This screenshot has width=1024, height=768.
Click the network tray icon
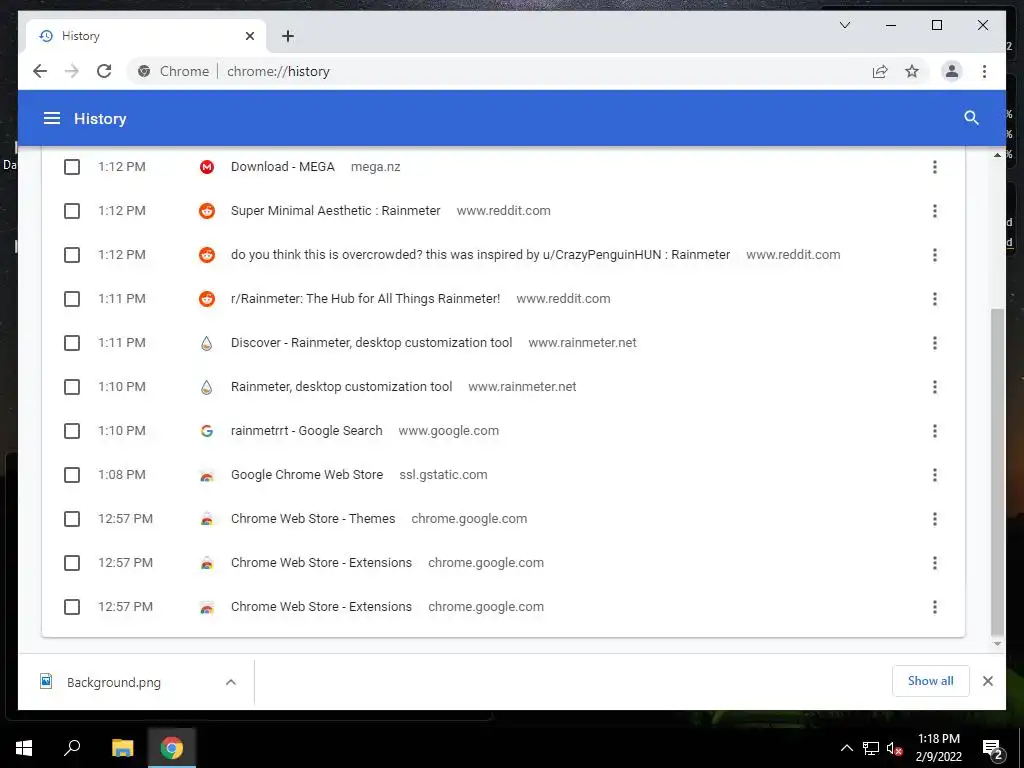[870, 748]
